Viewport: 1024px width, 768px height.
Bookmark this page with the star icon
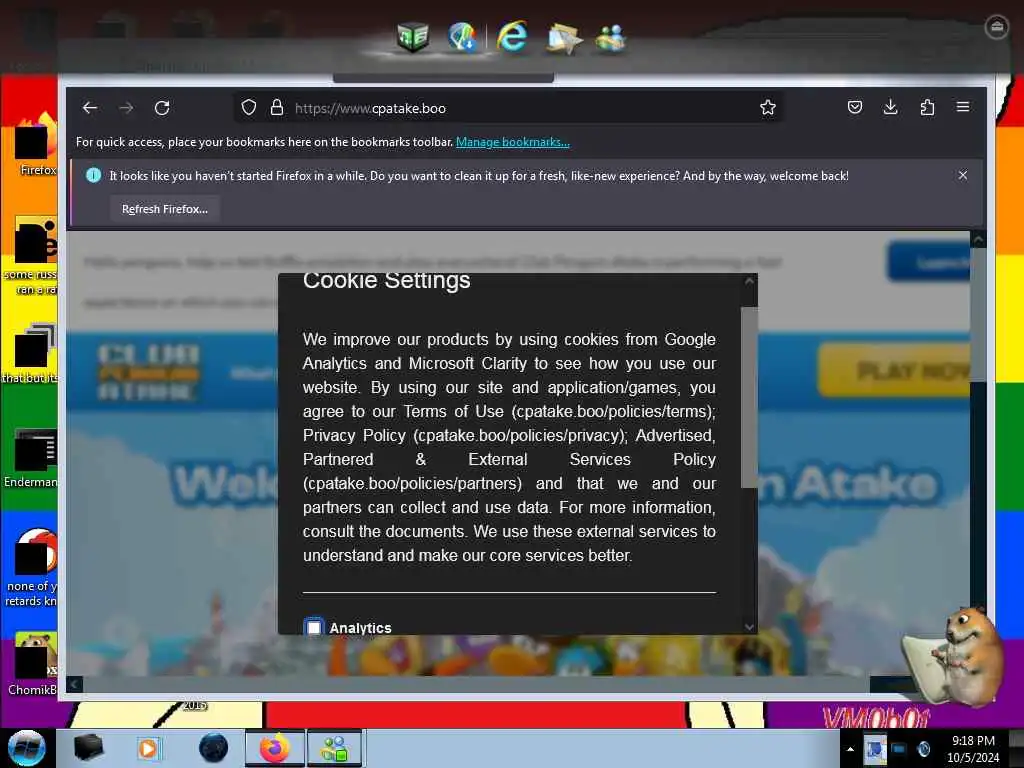768,108
